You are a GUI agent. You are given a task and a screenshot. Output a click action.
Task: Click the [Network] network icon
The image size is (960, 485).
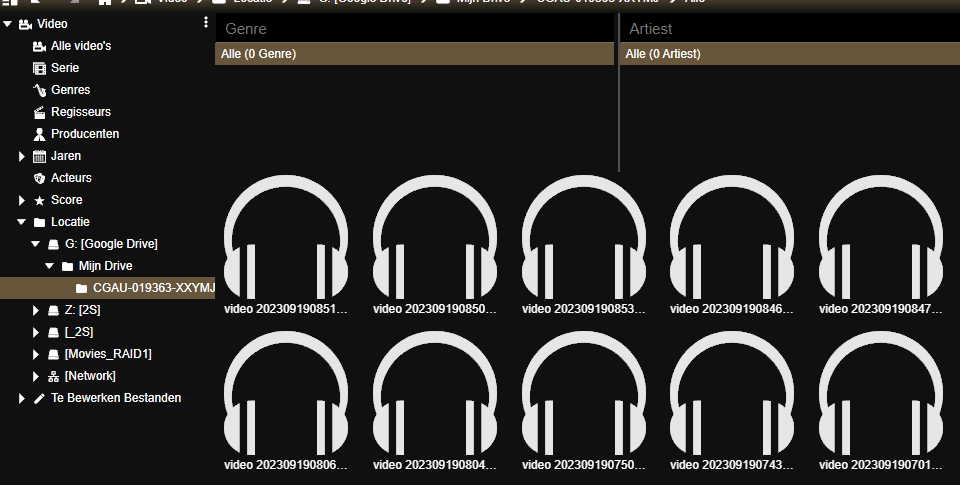(53, 377)
